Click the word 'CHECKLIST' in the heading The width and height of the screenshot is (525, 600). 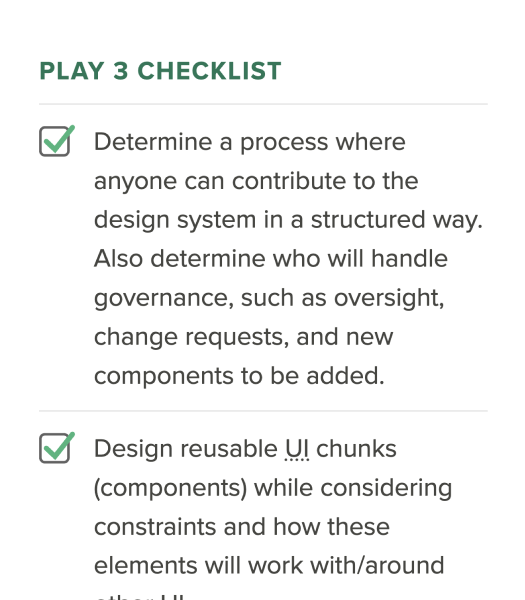coord(209,71)
